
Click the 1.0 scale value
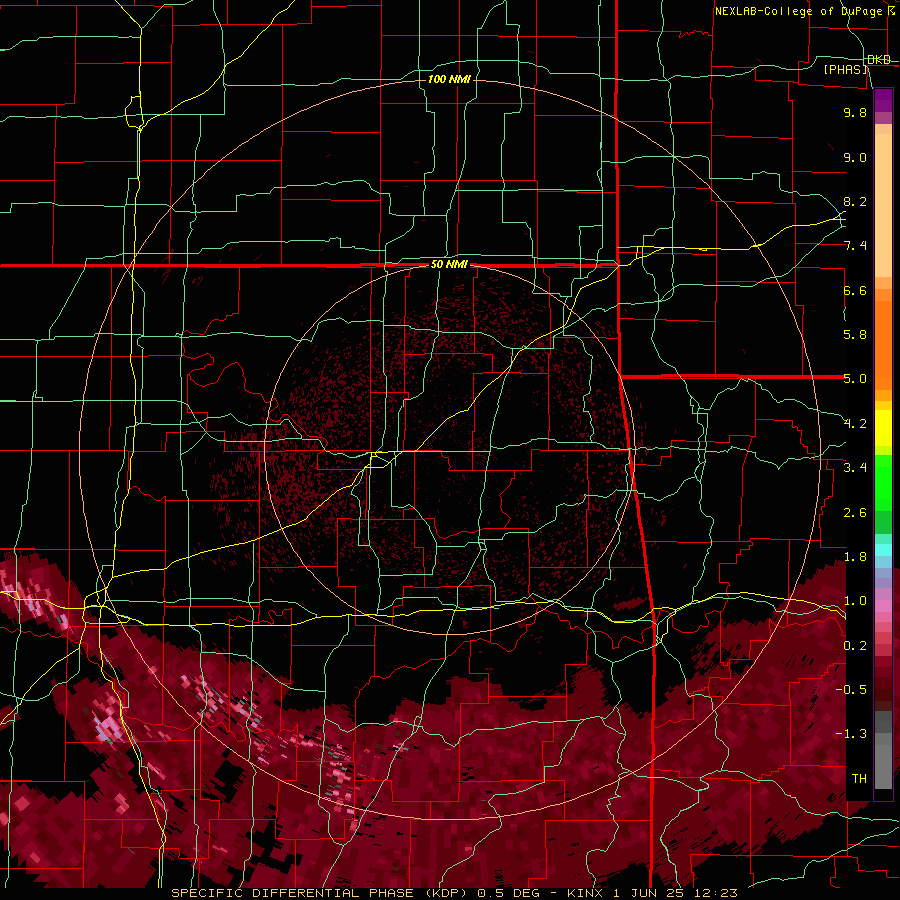pos(855,601)
